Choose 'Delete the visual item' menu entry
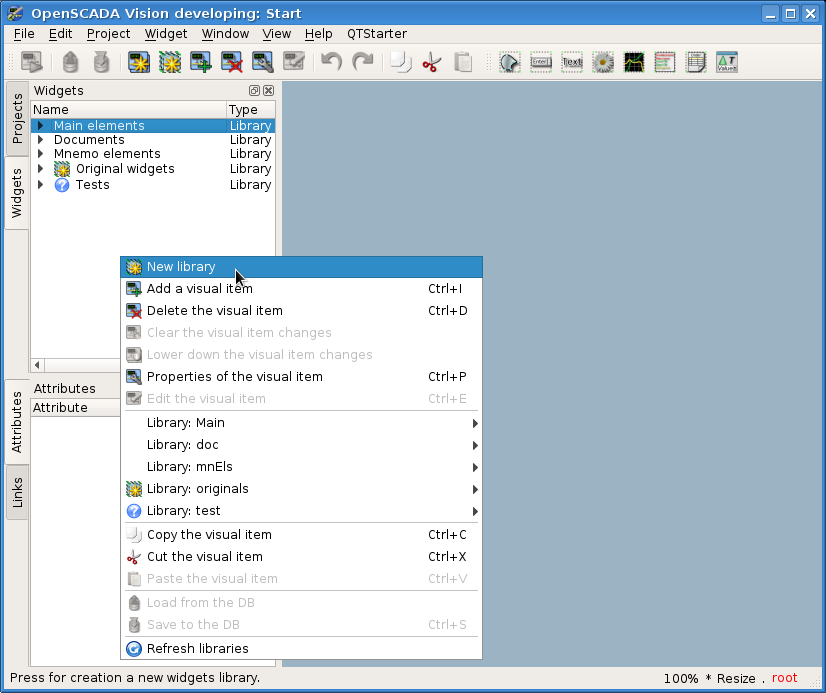Image resolution: width=826 pixels, height=693 pixels. click(301, 311)
